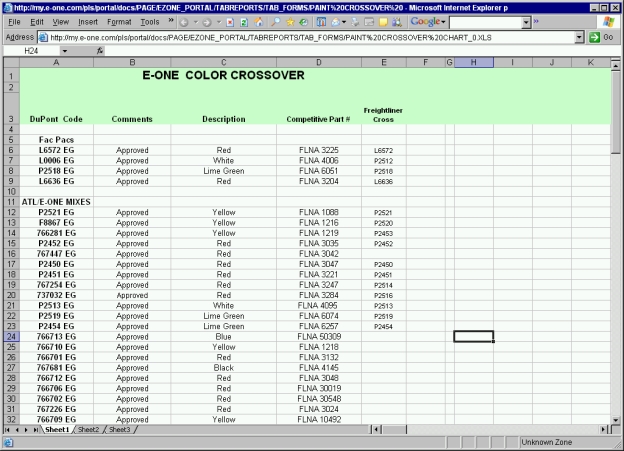The width and height of the screenshot is (624, 451).
Task: Open the Name Box dropdown next to H24
Action: [64, 51]
